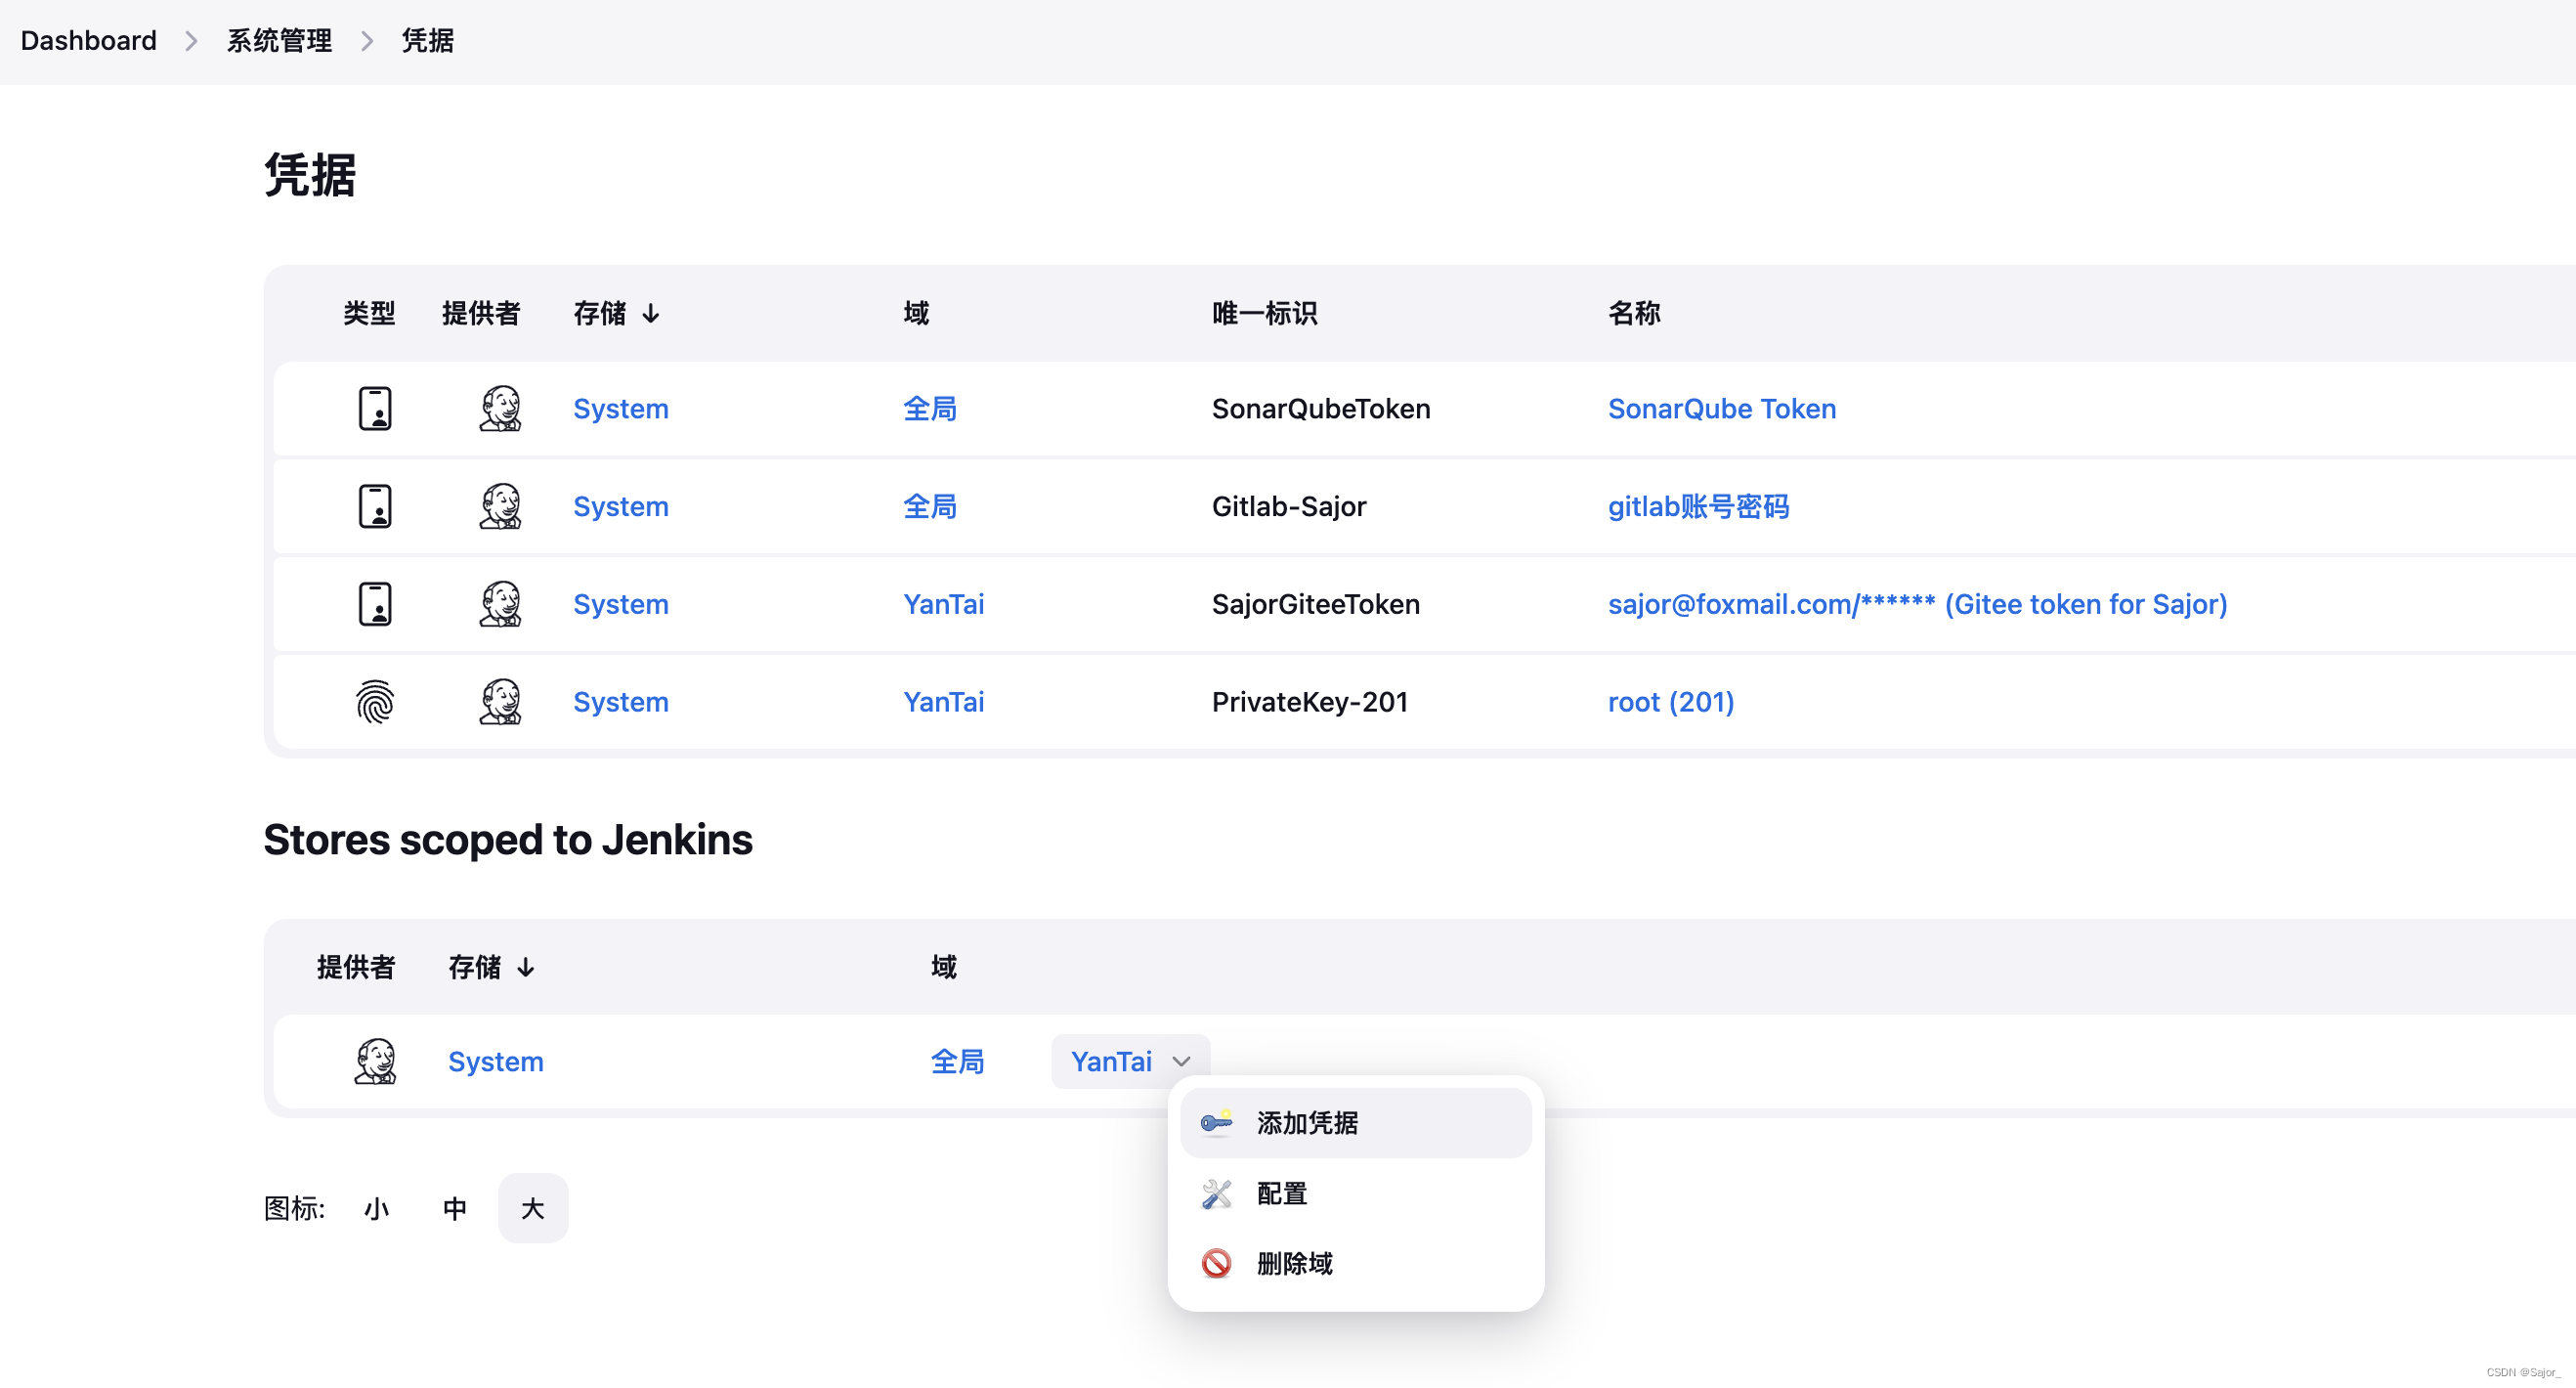The image size is (2576, 1388).
Task: Go to 系统管理 in the breadcrumb
Action: [279, 41]
